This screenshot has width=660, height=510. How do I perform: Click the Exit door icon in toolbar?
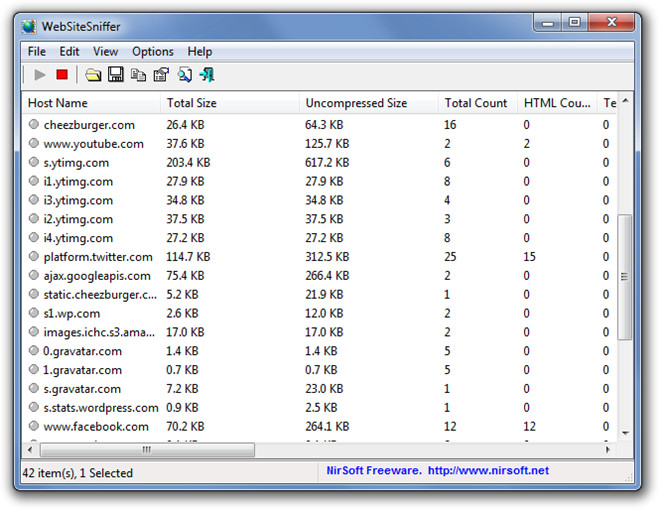tap(207, 74)
